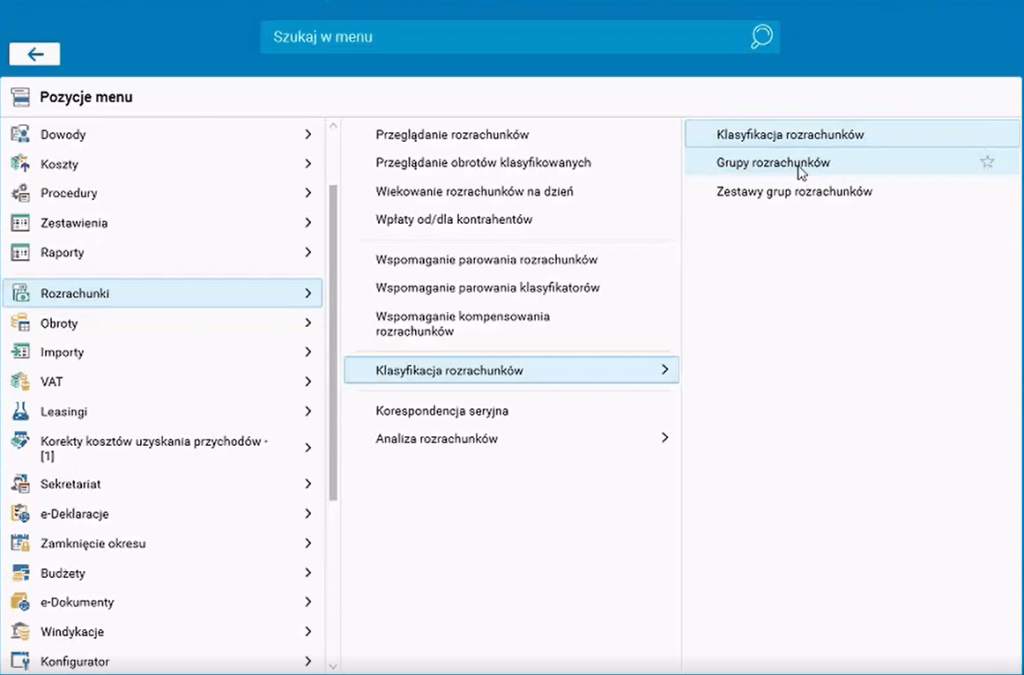This screenshot has width=1024, height=675.
Task: Open the Analiza rozrachunków item
Action: (x=436, y=439)
